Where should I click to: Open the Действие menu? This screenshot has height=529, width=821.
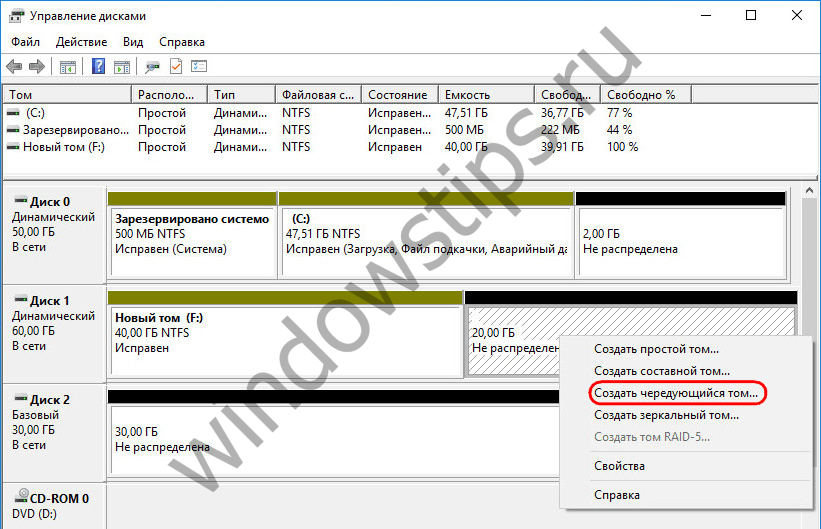(x=82, y=42)
